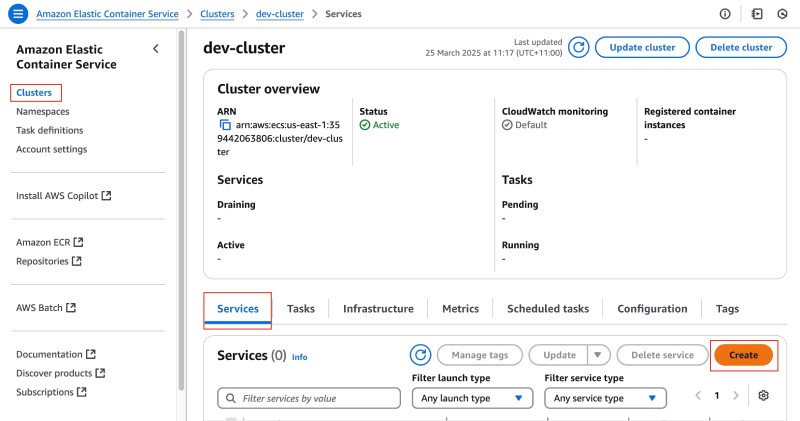
Task: Click the Update service button
Action: (559, 355)
